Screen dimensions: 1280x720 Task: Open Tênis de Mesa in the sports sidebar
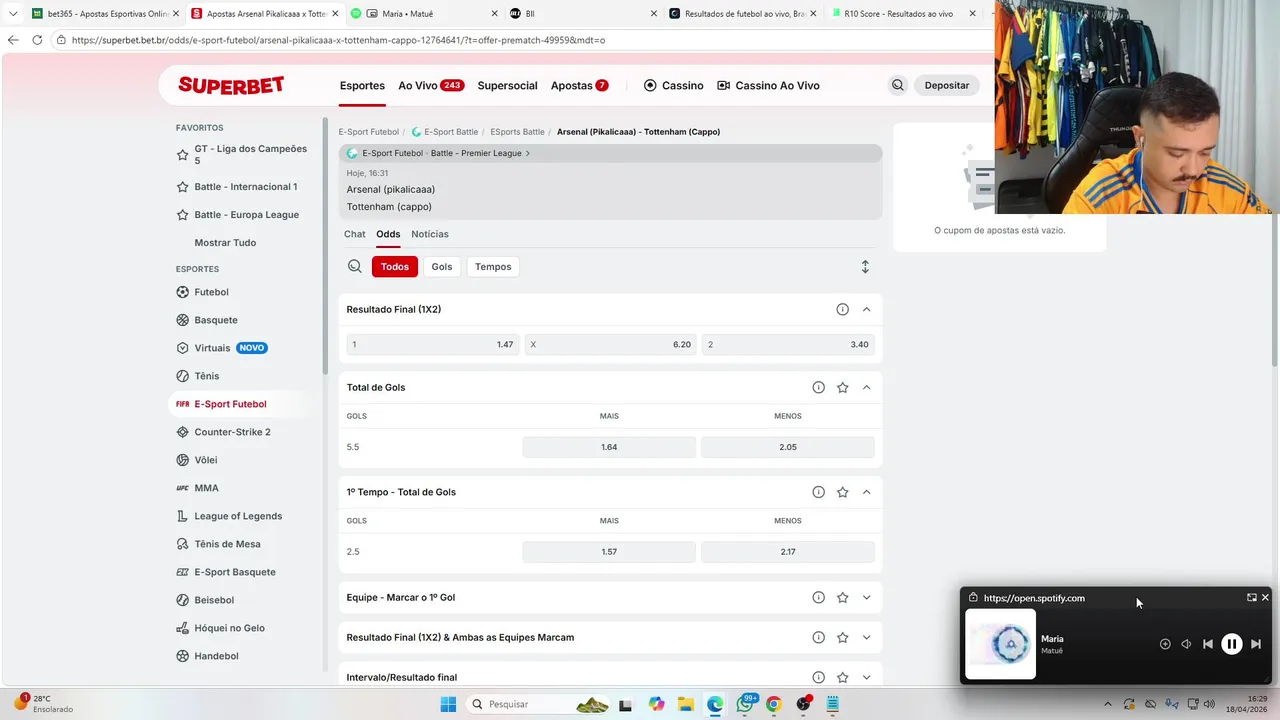pos(227,544)
